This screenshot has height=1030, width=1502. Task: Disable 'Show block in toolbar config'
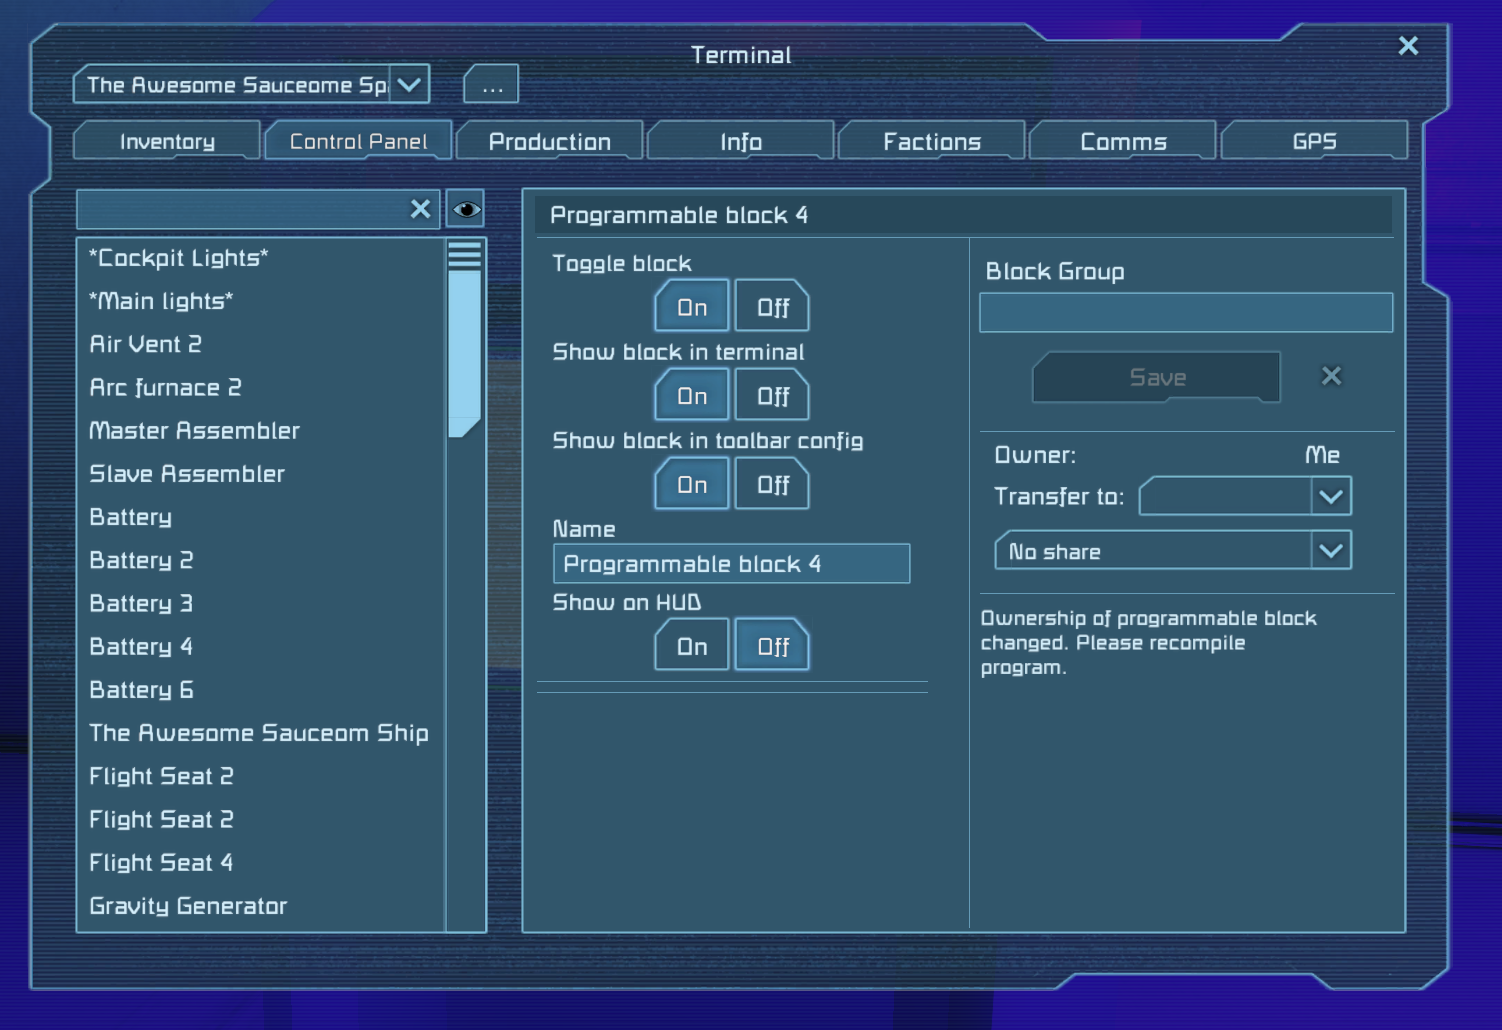pyautogui.click(x=771, y=484)
